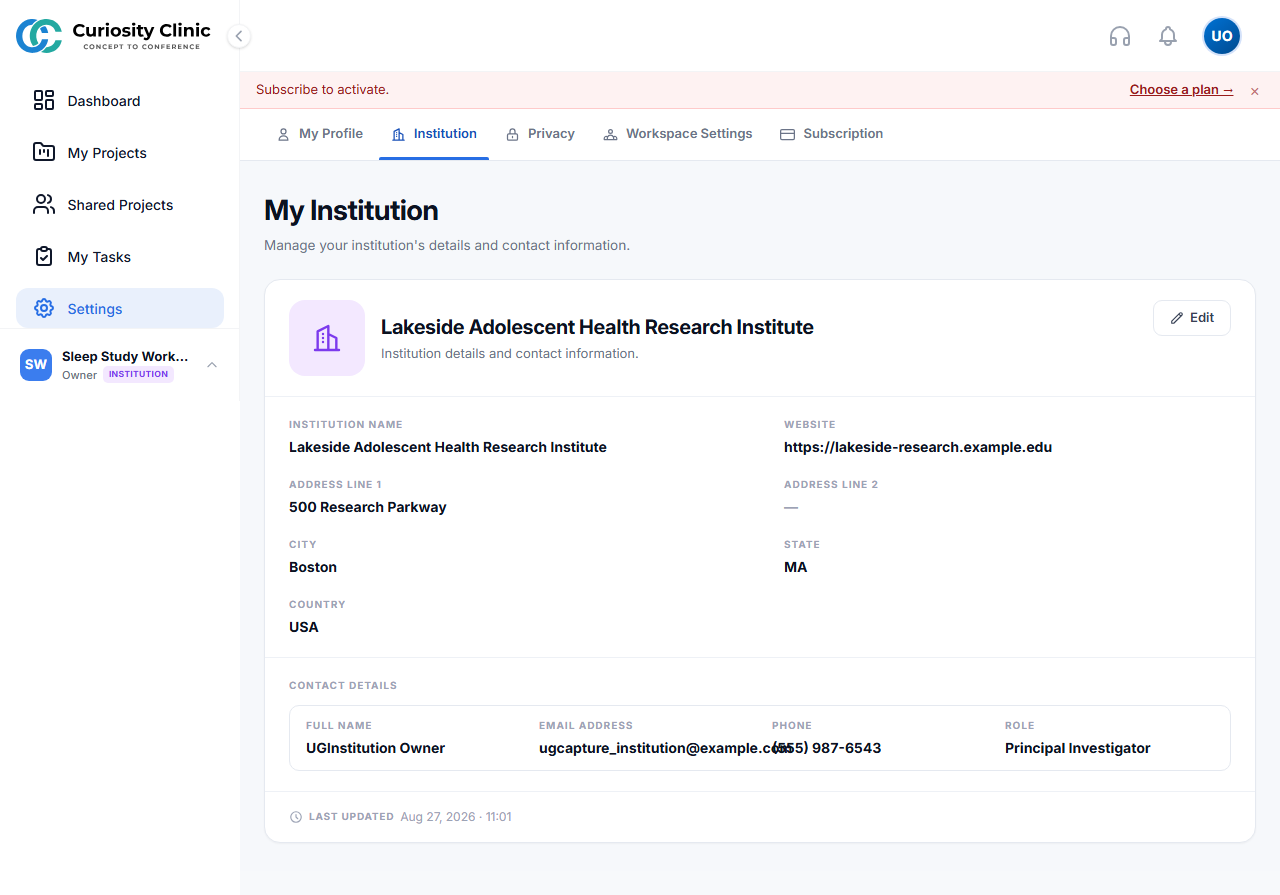1280x895 pixels.
Task: Dismiss the subscribe banner
Action: pos(1255,91)
